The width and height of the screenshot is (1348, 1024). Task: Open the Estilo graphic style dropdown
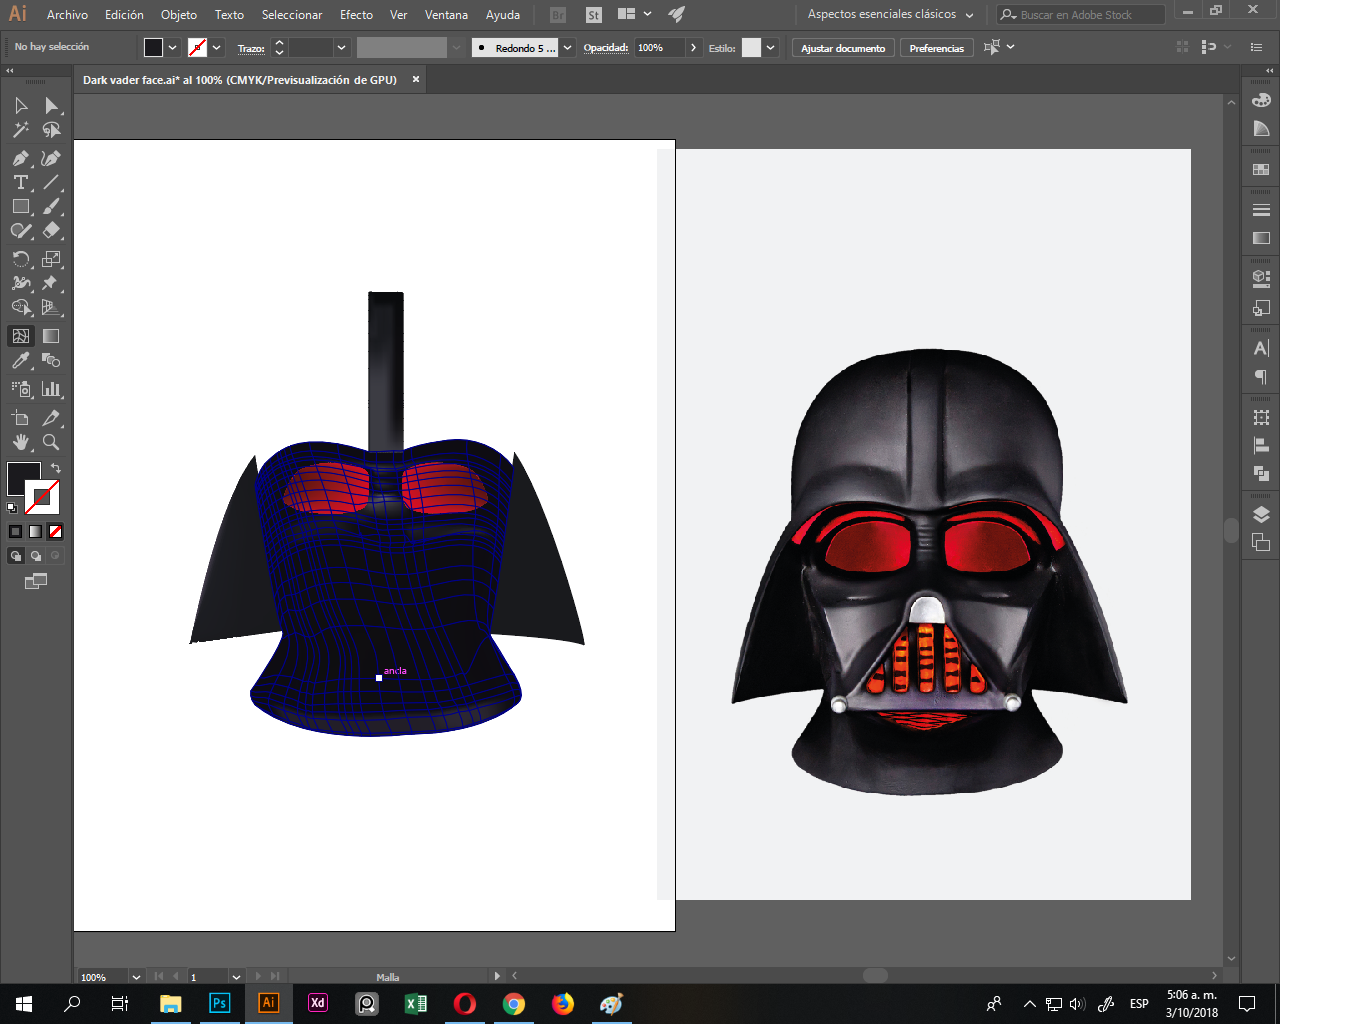(x=771, y=47)
